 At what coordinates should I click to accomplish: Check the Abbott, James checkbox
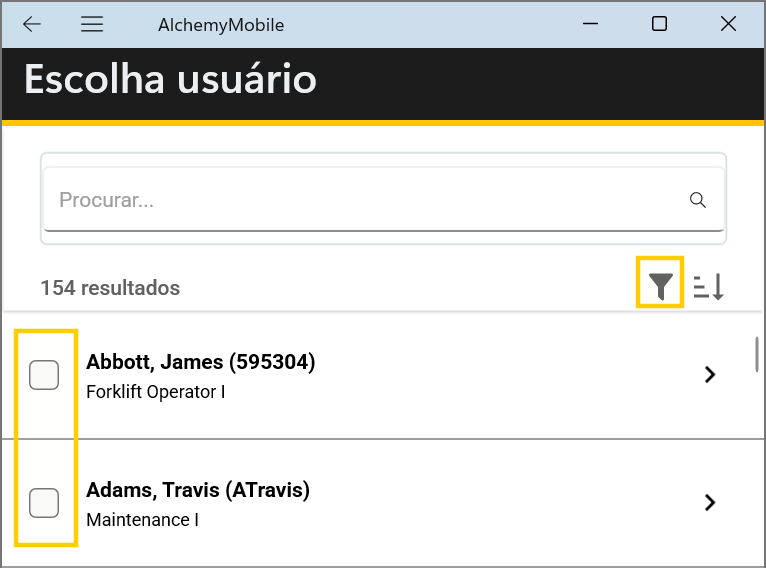[44, 375]
